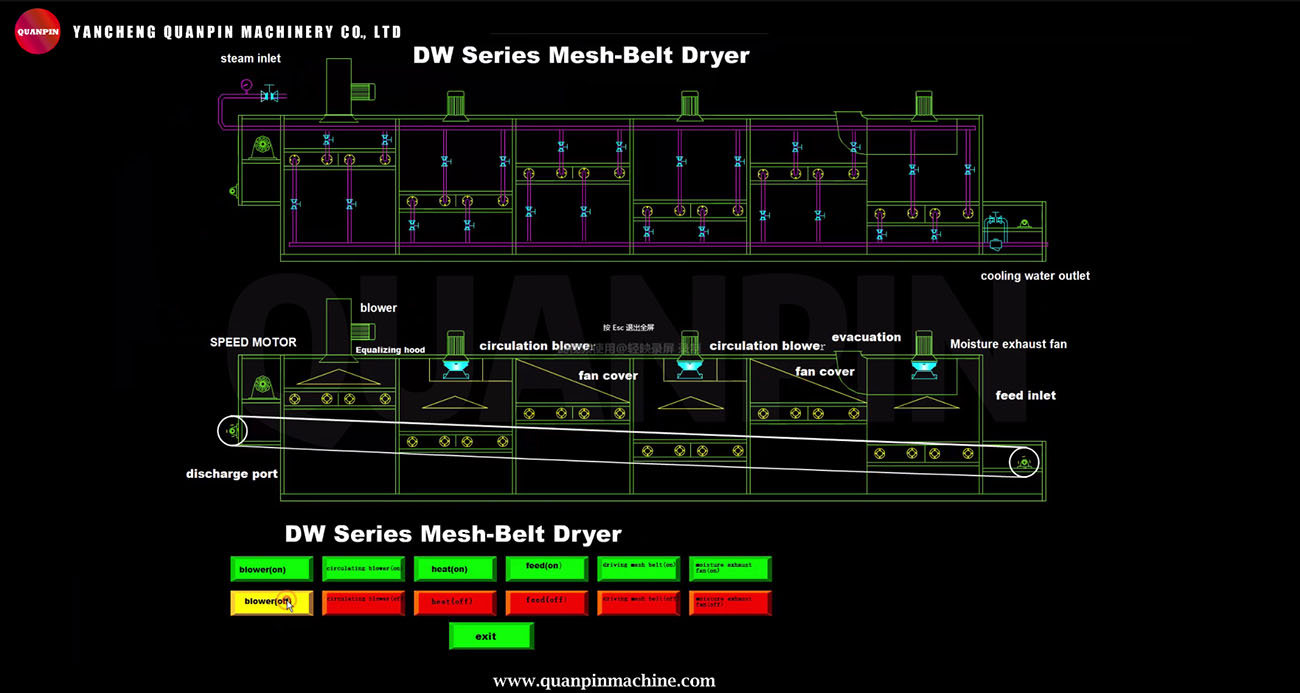Turn on the blower with blower(on)
This screenshot has height=693, width=1300.
[x=271, y=569]
